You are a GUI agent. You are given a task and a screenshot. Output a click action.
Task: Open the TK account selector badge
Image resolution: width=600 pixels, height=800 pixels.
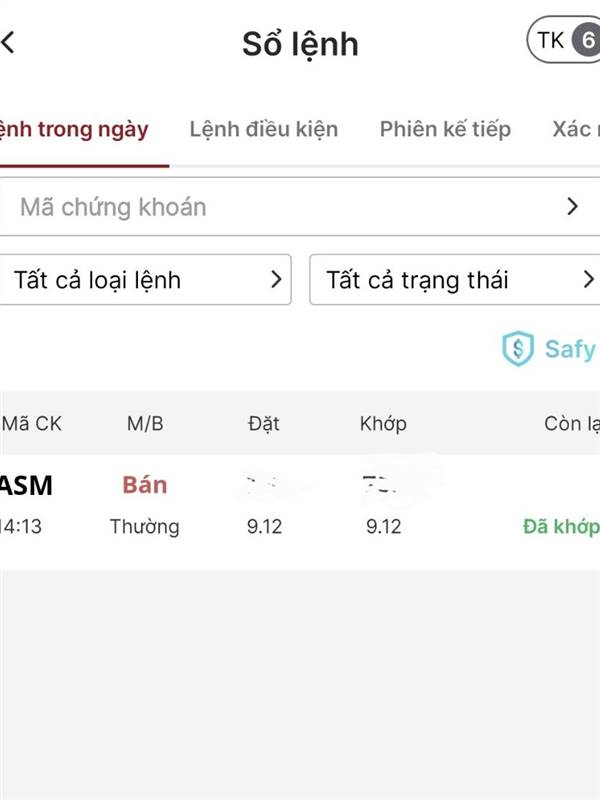coord(565,41)
